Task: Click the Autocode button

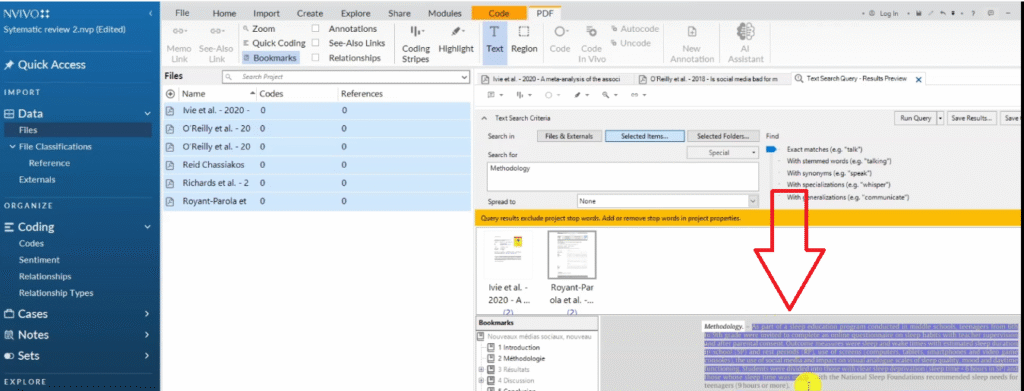Action: 635,29
